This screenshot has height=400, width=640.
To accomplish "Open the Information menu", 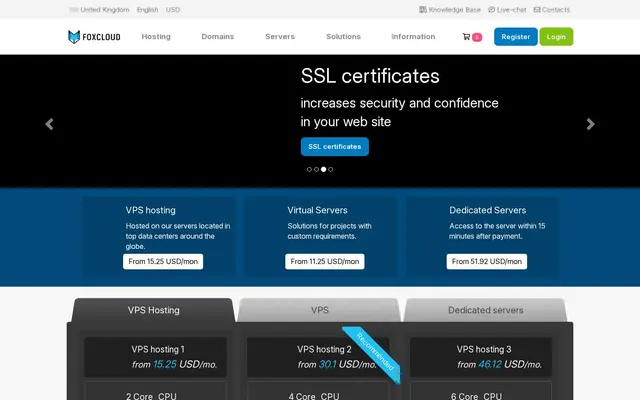I will coord(413,37).
